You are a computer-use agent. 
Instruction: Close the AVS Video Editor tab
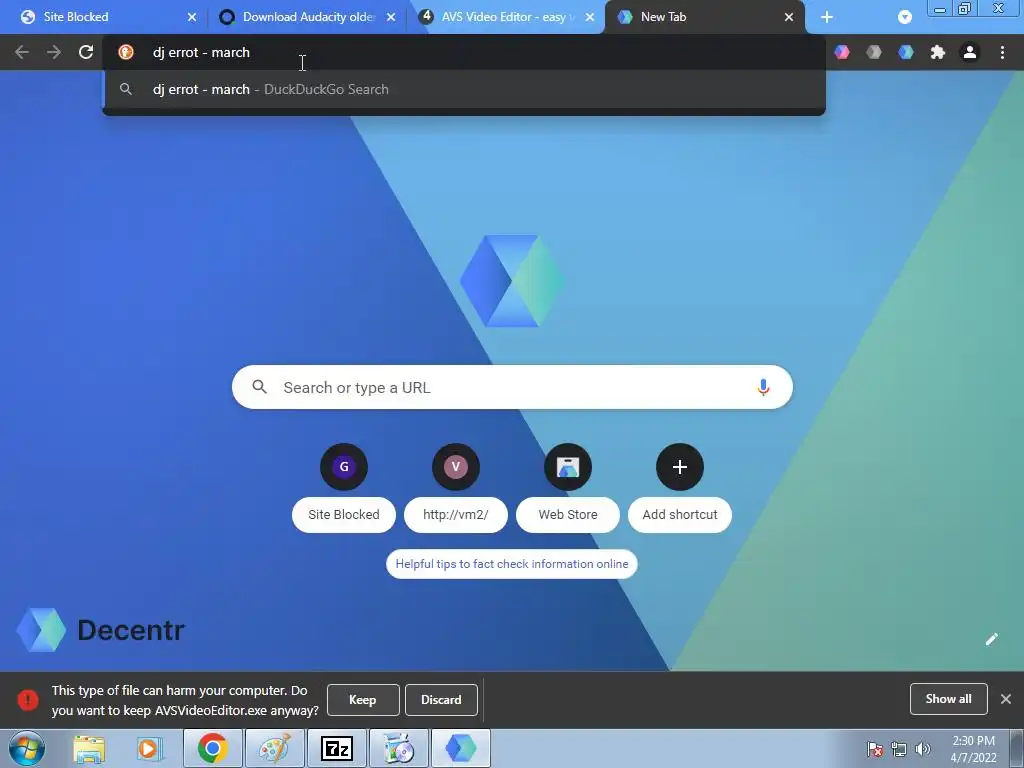(x=590, y=17)
